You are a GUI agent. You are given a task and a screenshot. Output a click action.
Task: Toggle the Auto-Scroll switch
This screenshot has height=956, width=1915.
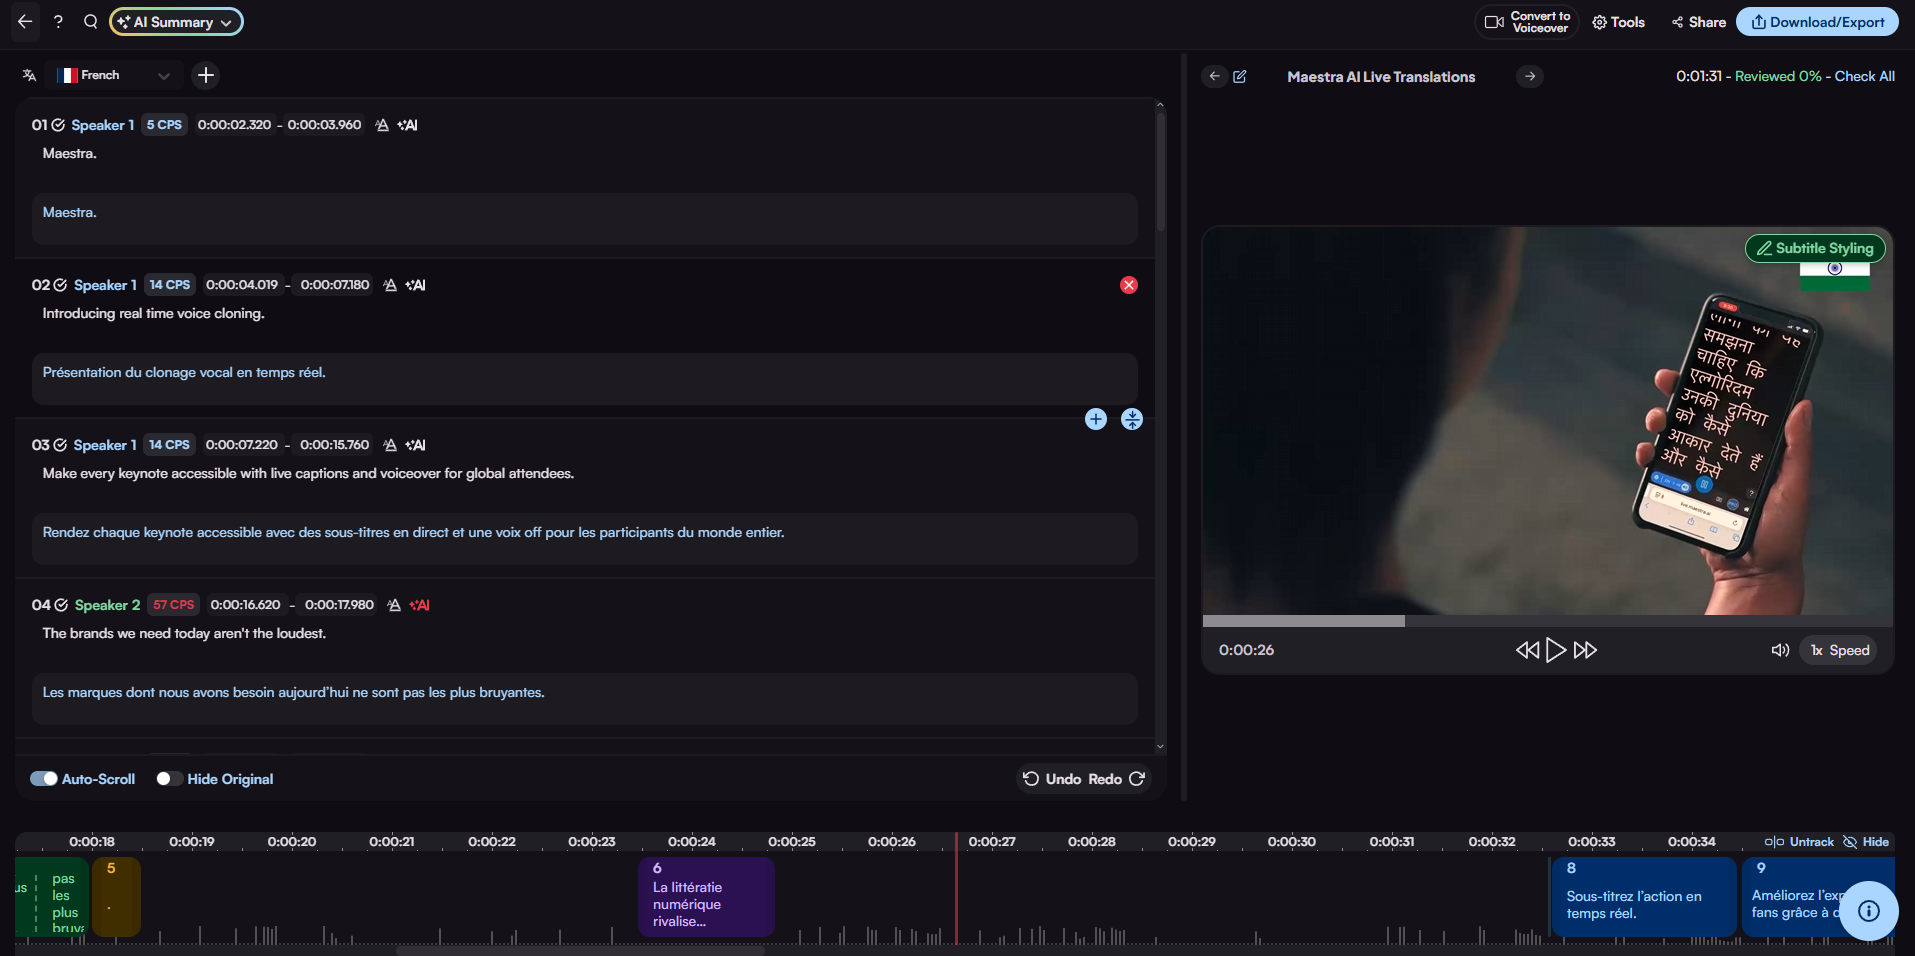[44, 779]
